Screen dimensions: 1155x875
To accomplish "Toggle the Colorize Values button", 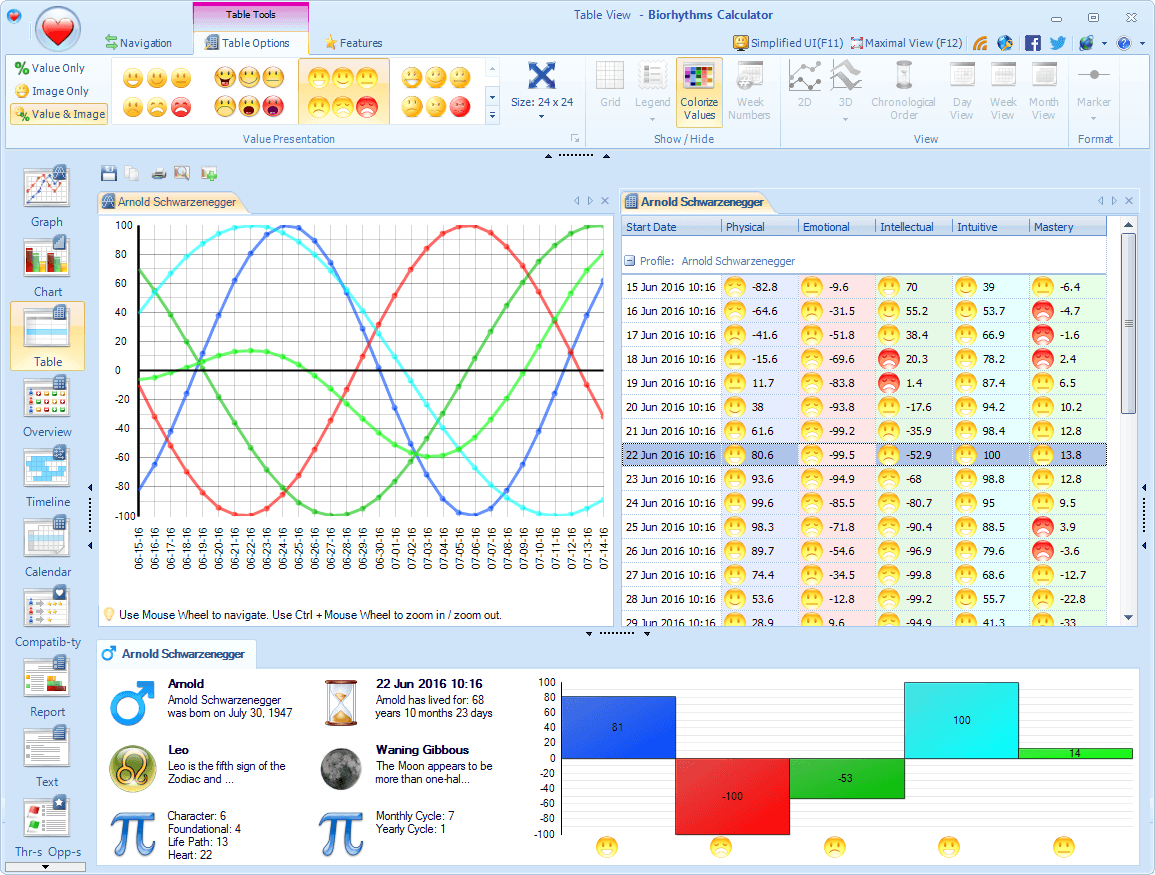I will (699, 92).
